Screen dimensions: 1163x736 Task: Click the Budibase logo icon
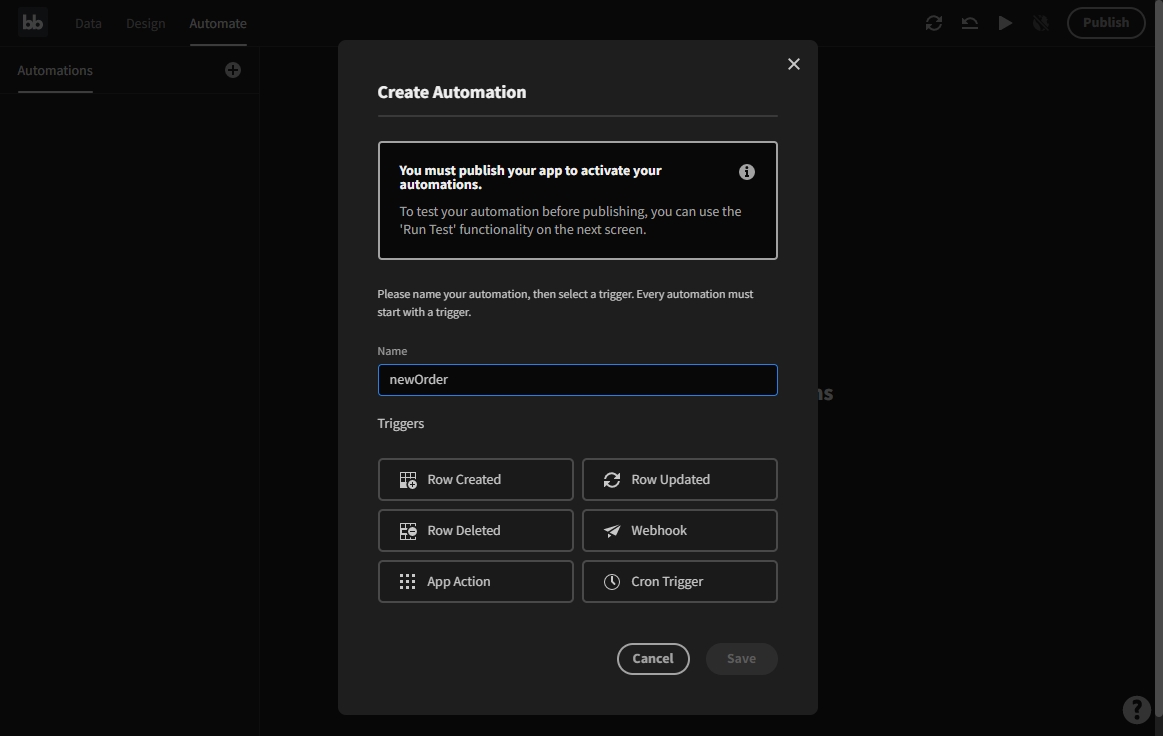pyautogui.click(x=33, y=22)
